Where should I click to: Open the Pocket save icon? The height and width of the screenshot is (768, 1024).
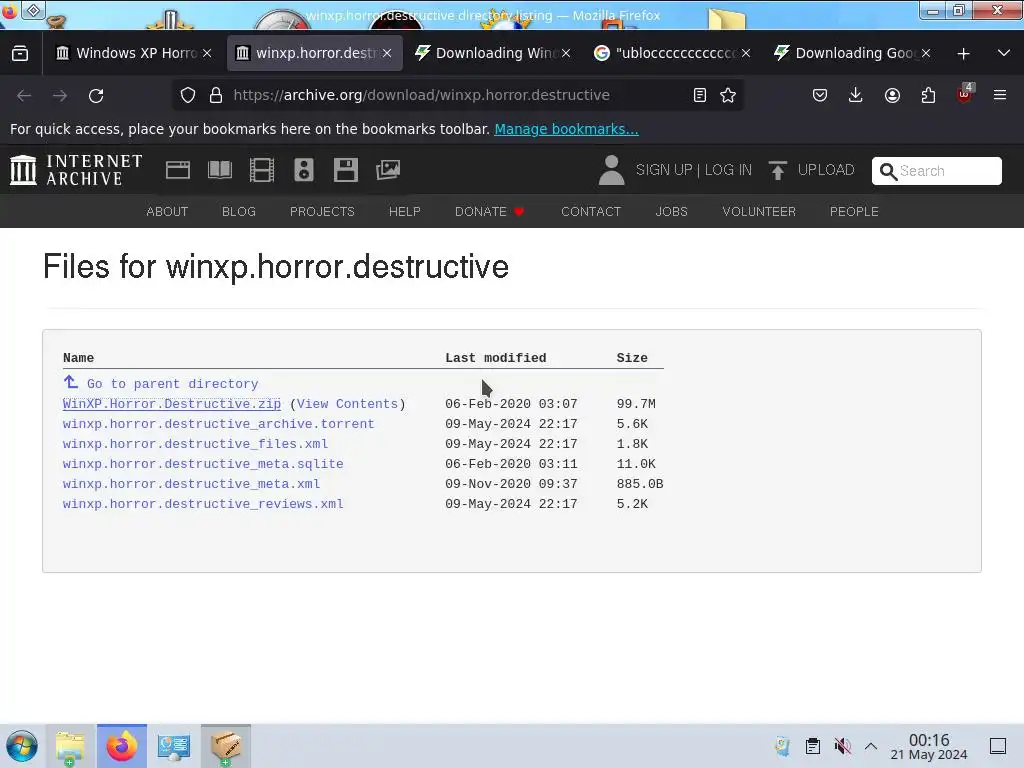pyautogui.click(x=820, y=95)
